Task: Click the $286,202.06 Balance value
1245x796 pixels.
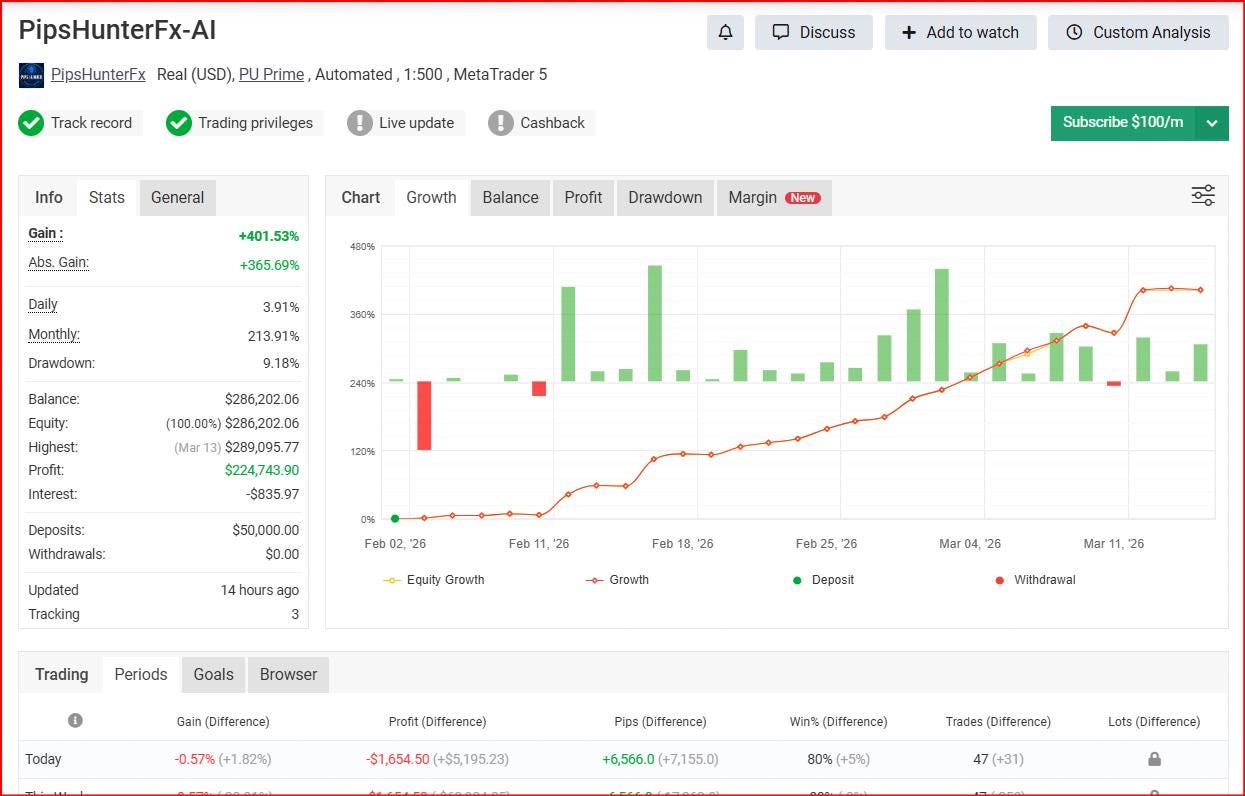Action: click(x=262, y=399)
